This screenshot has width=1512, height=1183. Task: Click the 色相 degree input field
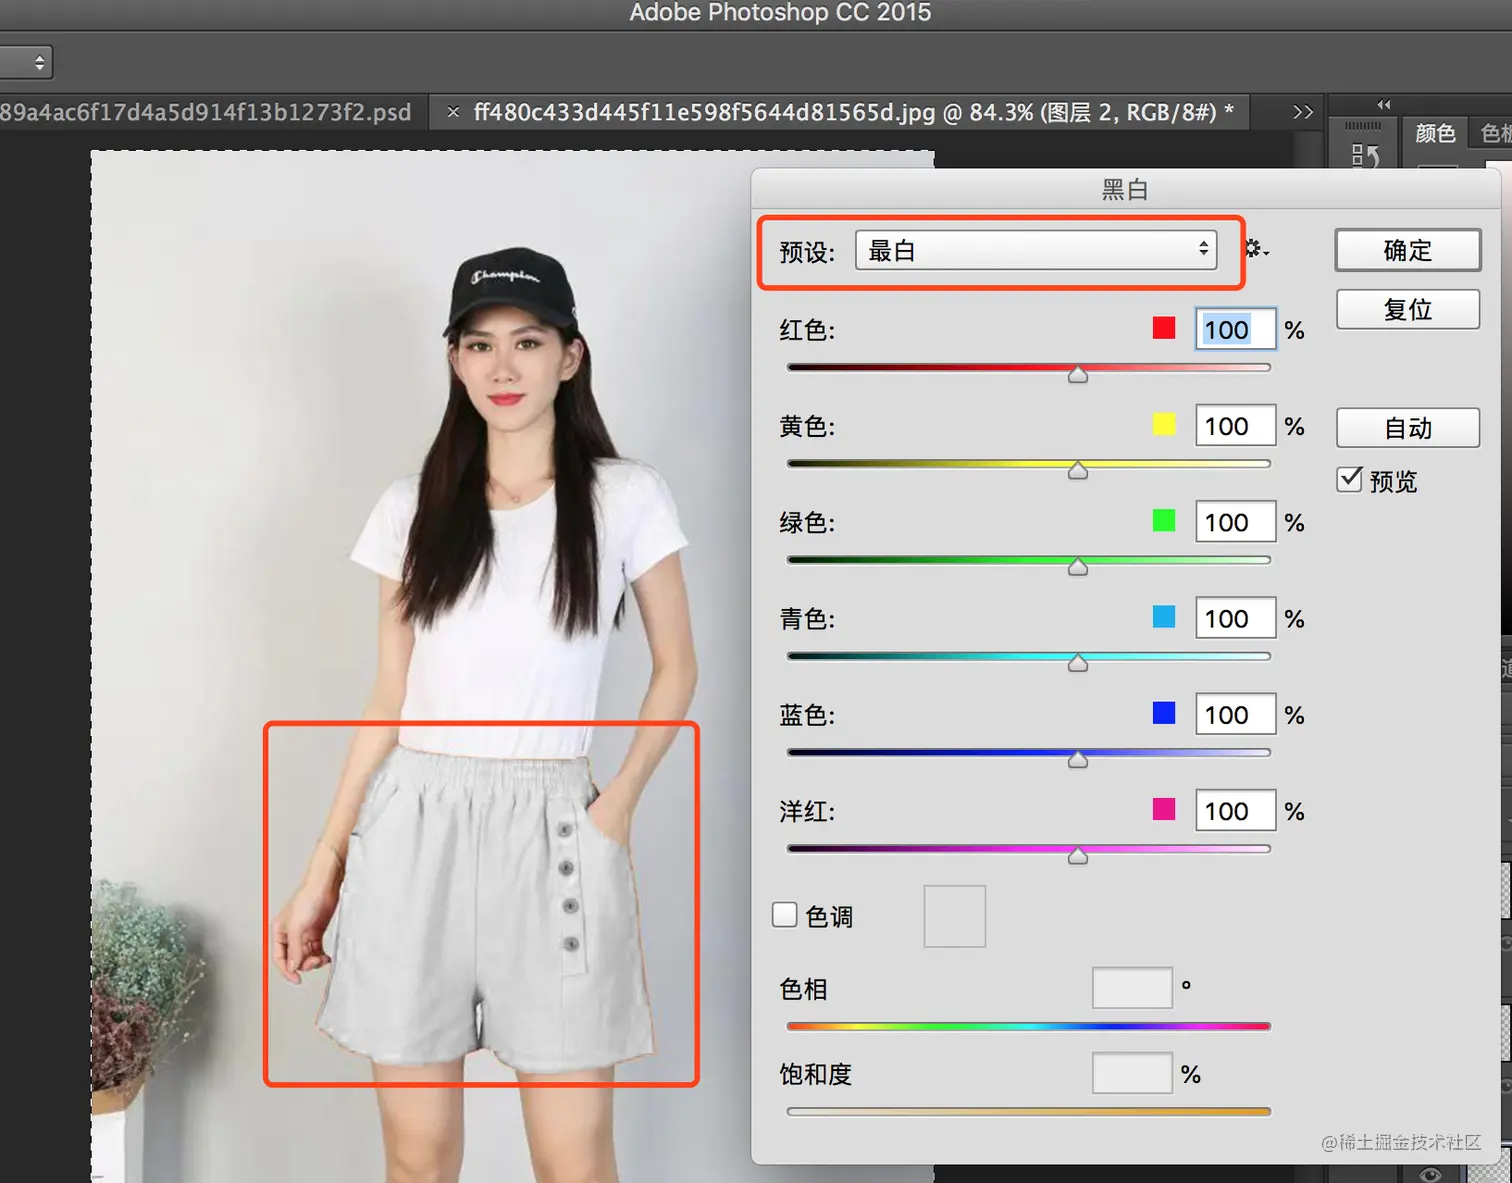(1132, 988)
